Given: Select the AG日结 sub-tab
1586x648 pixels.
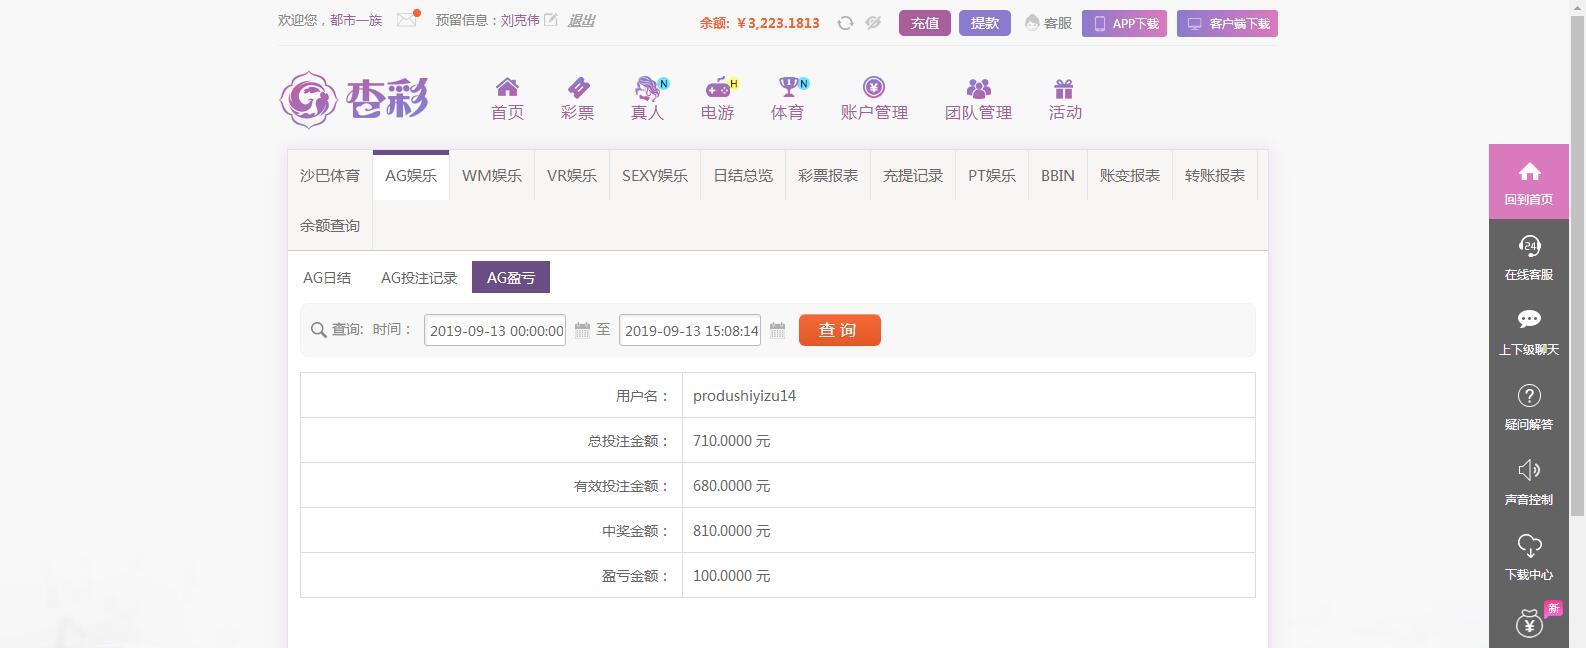Looking at the screenshot, I should point(327,277).
